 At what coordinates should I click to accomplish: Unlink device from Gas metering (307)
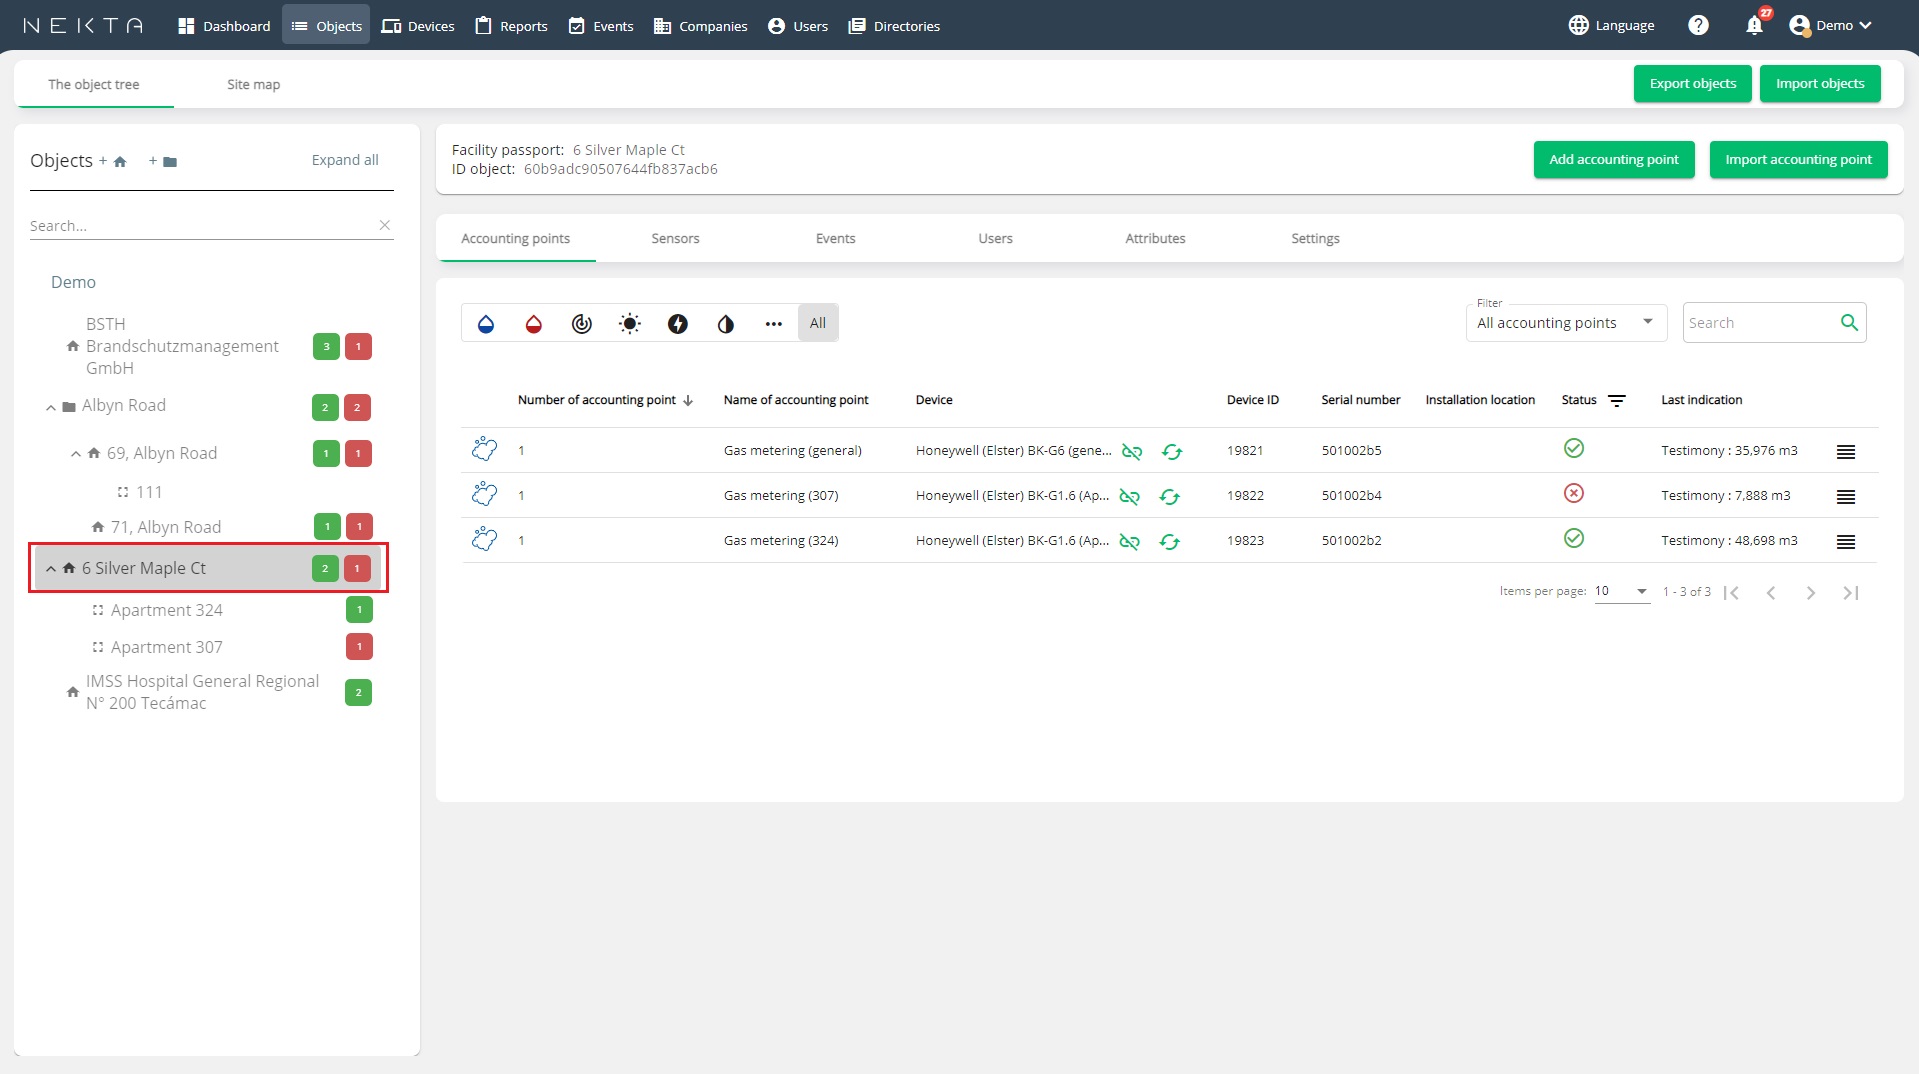click(1130, 496)
